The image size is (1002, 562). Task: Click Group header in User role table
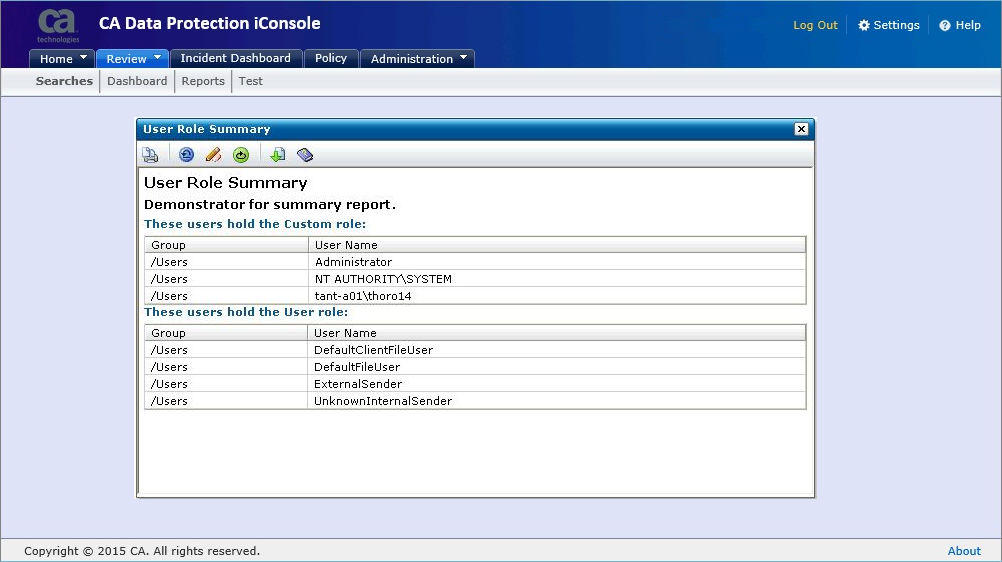click(x=227, y=333)
